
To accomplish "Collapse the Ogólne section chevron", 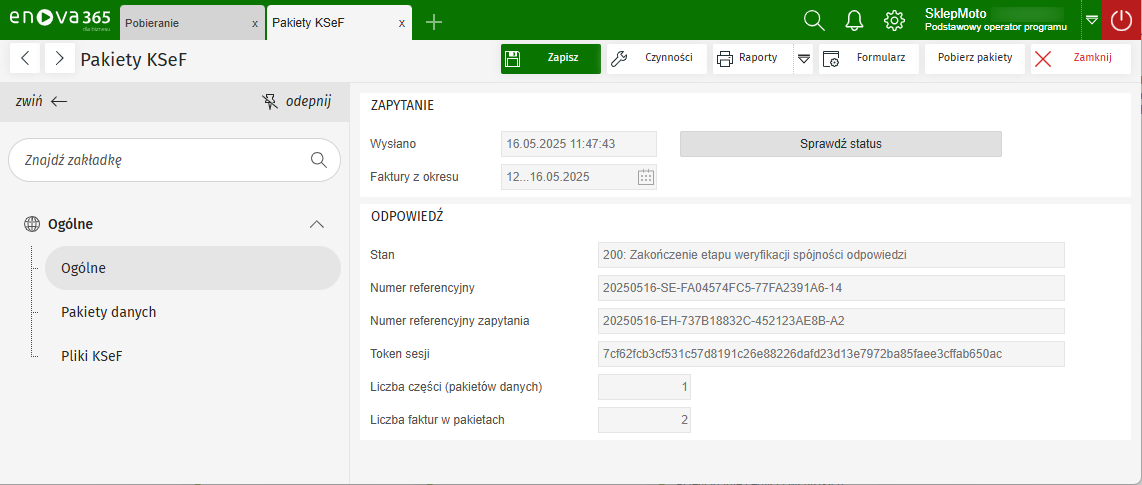I will 317,224.
